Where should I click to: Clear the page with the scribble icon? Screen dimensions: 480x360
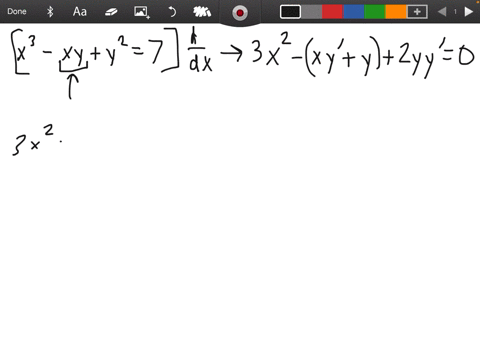pos(202,12)
